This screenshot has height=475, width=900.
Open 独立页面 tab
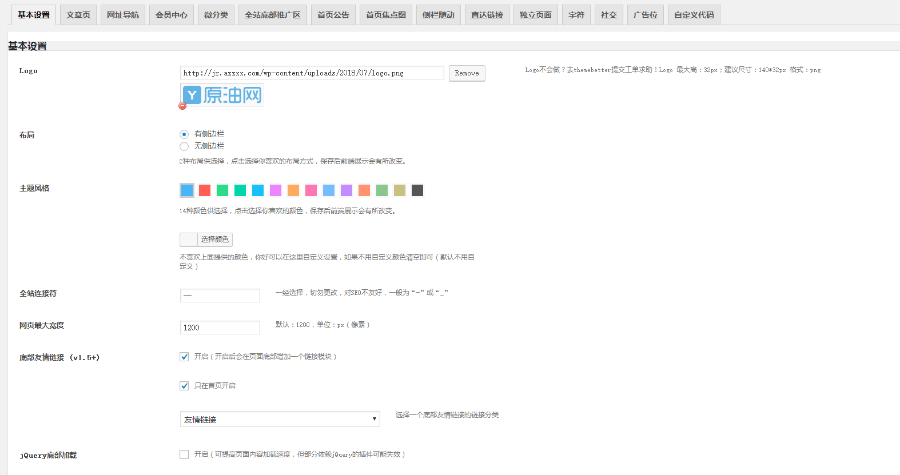(536, 15)
